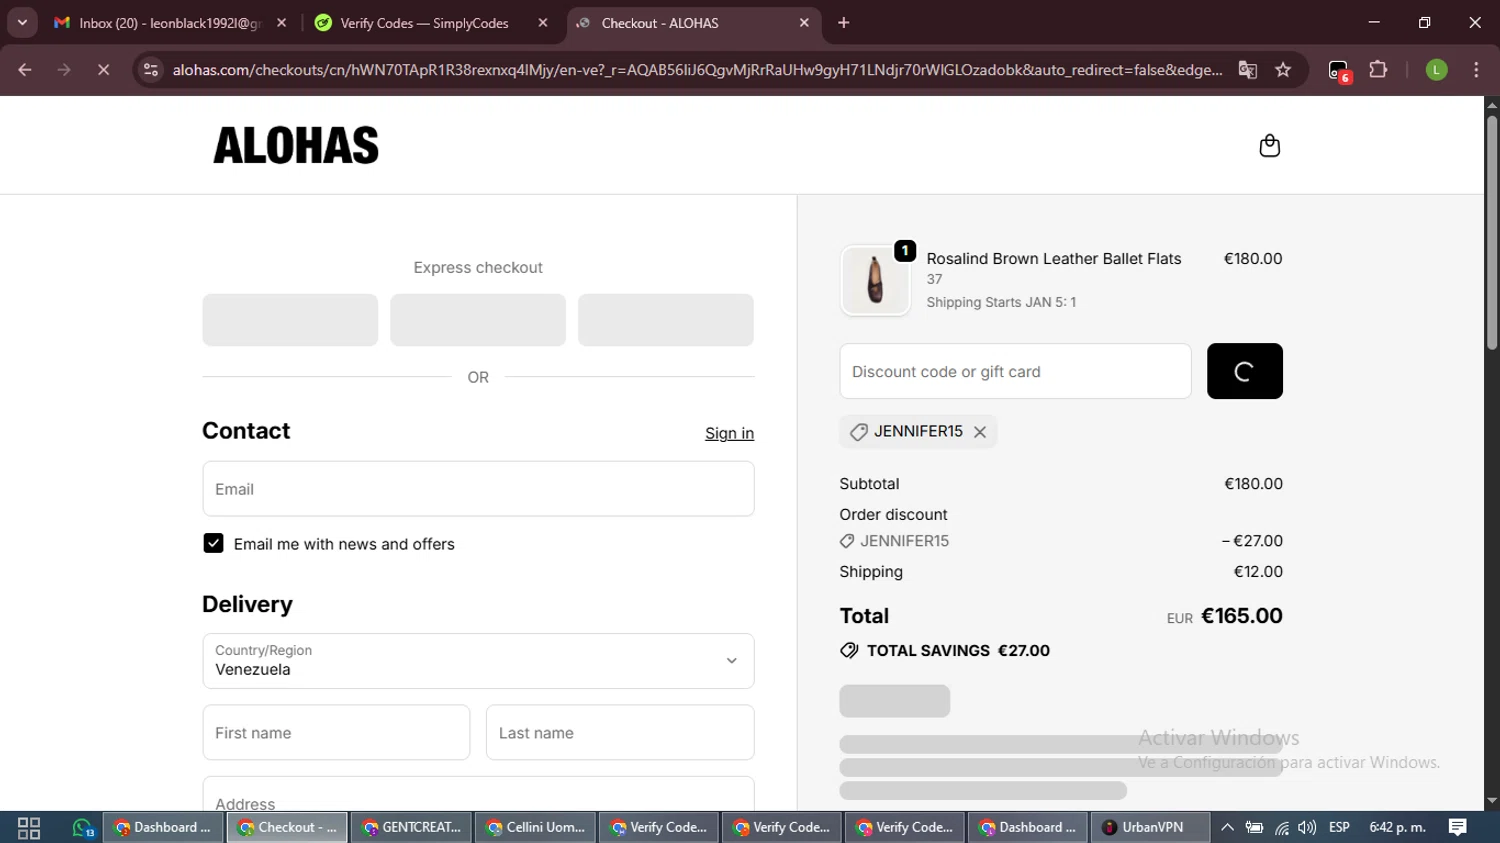Viewport: 1500px width, 843px height.
Task: Switch to the Verify Codes — SimplyCodes tab
Action: point(425,23)
